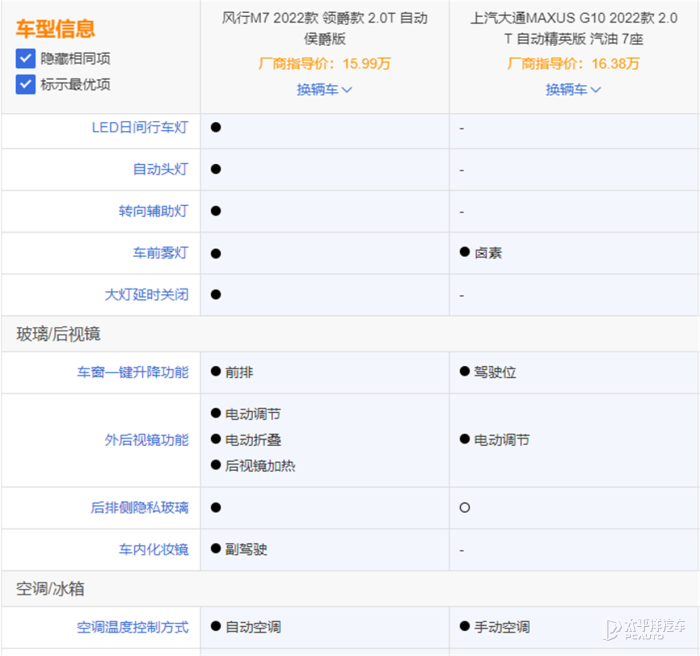Image resolution: width=700 pixels, height=656 pixels.
Task: Open the 车前雾灯 spec link
Action: (161, 253)
